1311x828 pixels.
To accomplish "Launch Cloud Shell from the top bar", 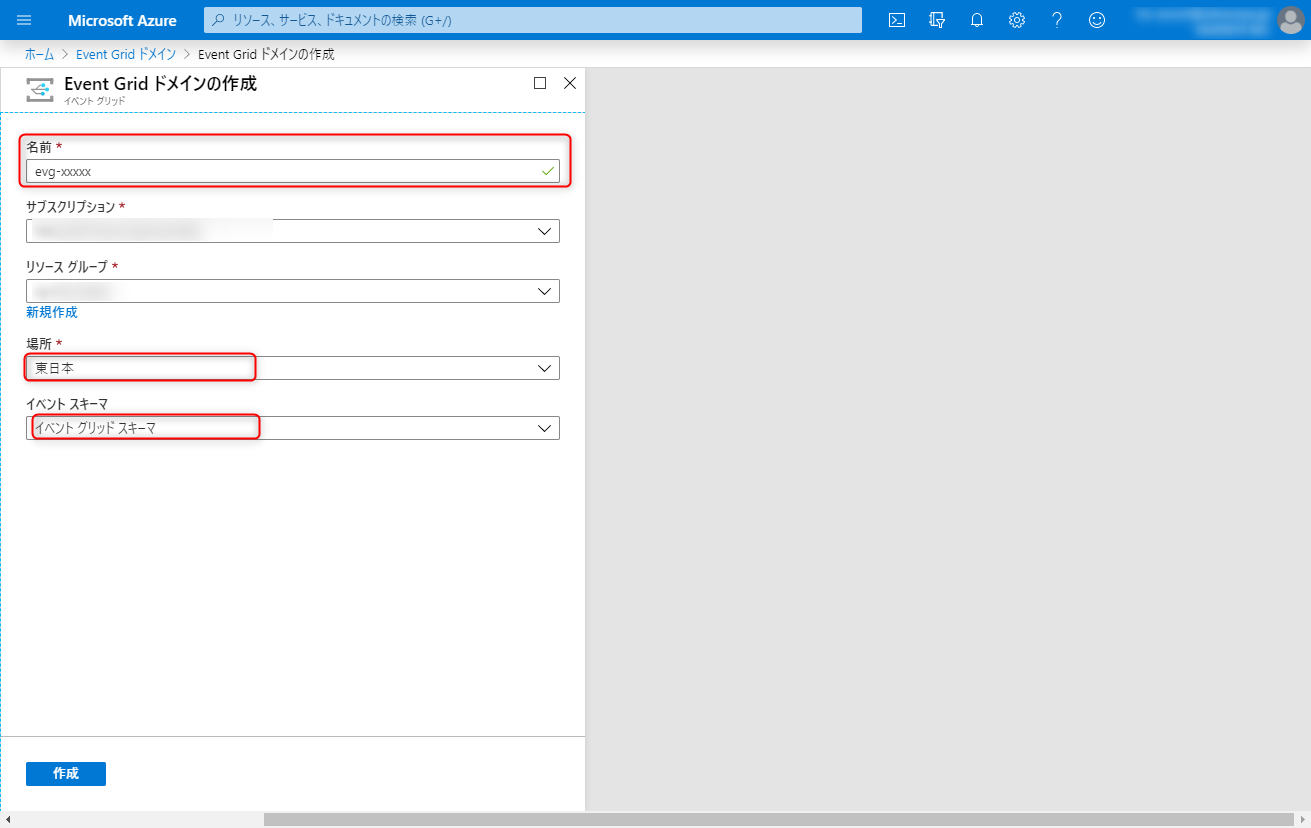I will coord(897,20).
